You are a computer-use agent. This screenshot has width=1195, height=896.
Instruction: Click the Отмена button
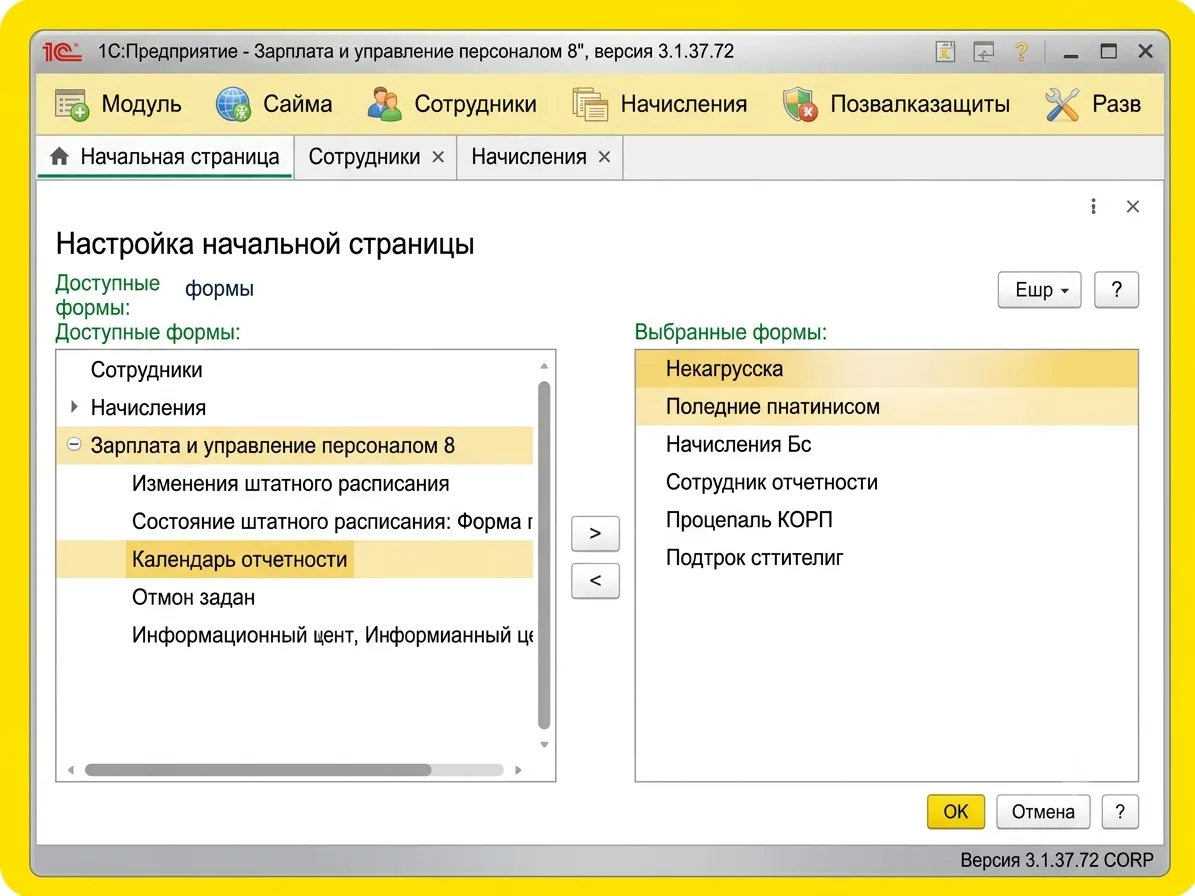click(x=1043, y=812)
